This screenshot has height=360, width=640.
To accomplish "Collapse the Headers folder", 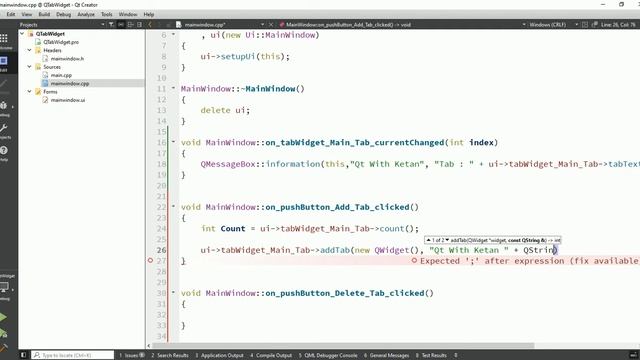I will pos(29,50).
